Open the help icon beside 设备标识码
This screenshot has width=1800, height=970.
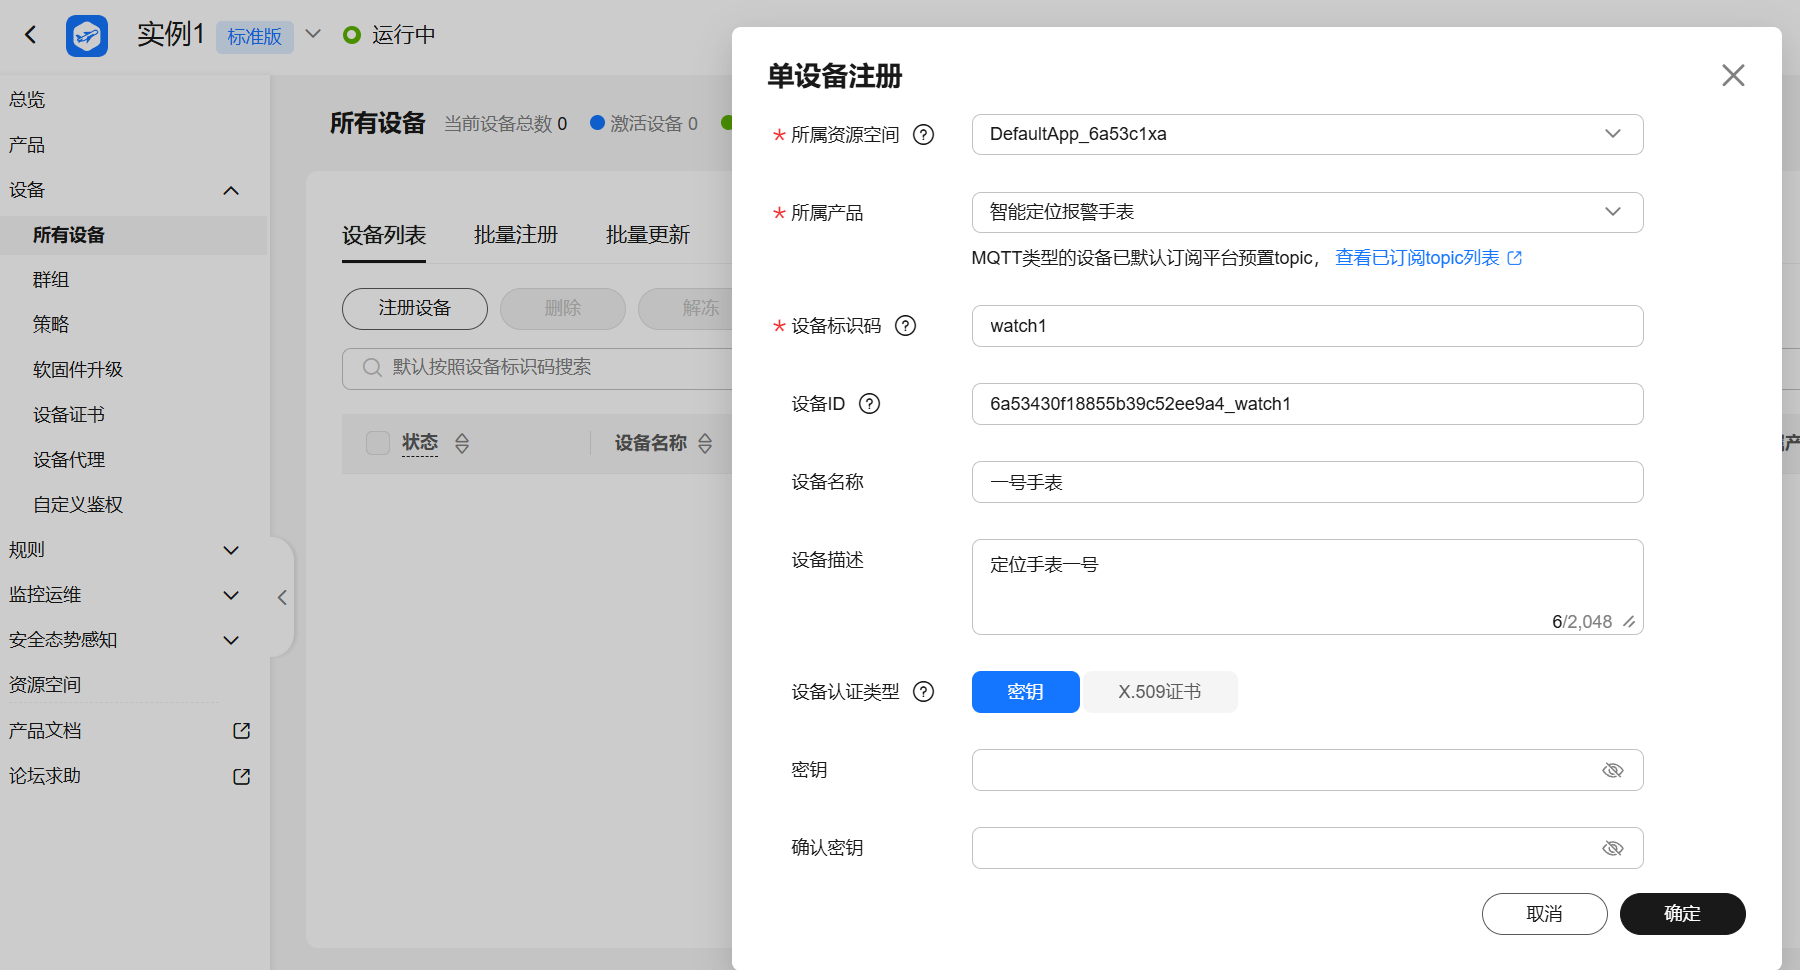click(x=905, y=326)
